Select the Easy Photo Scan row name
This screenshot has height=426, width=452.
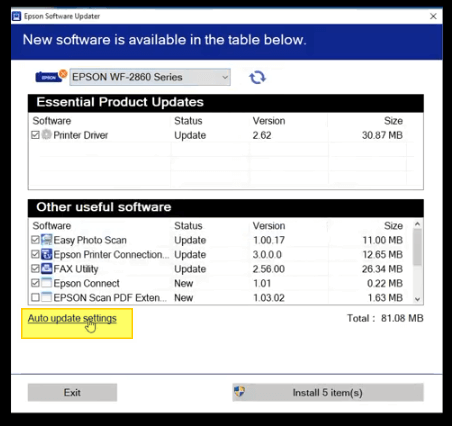pos(90,240)
